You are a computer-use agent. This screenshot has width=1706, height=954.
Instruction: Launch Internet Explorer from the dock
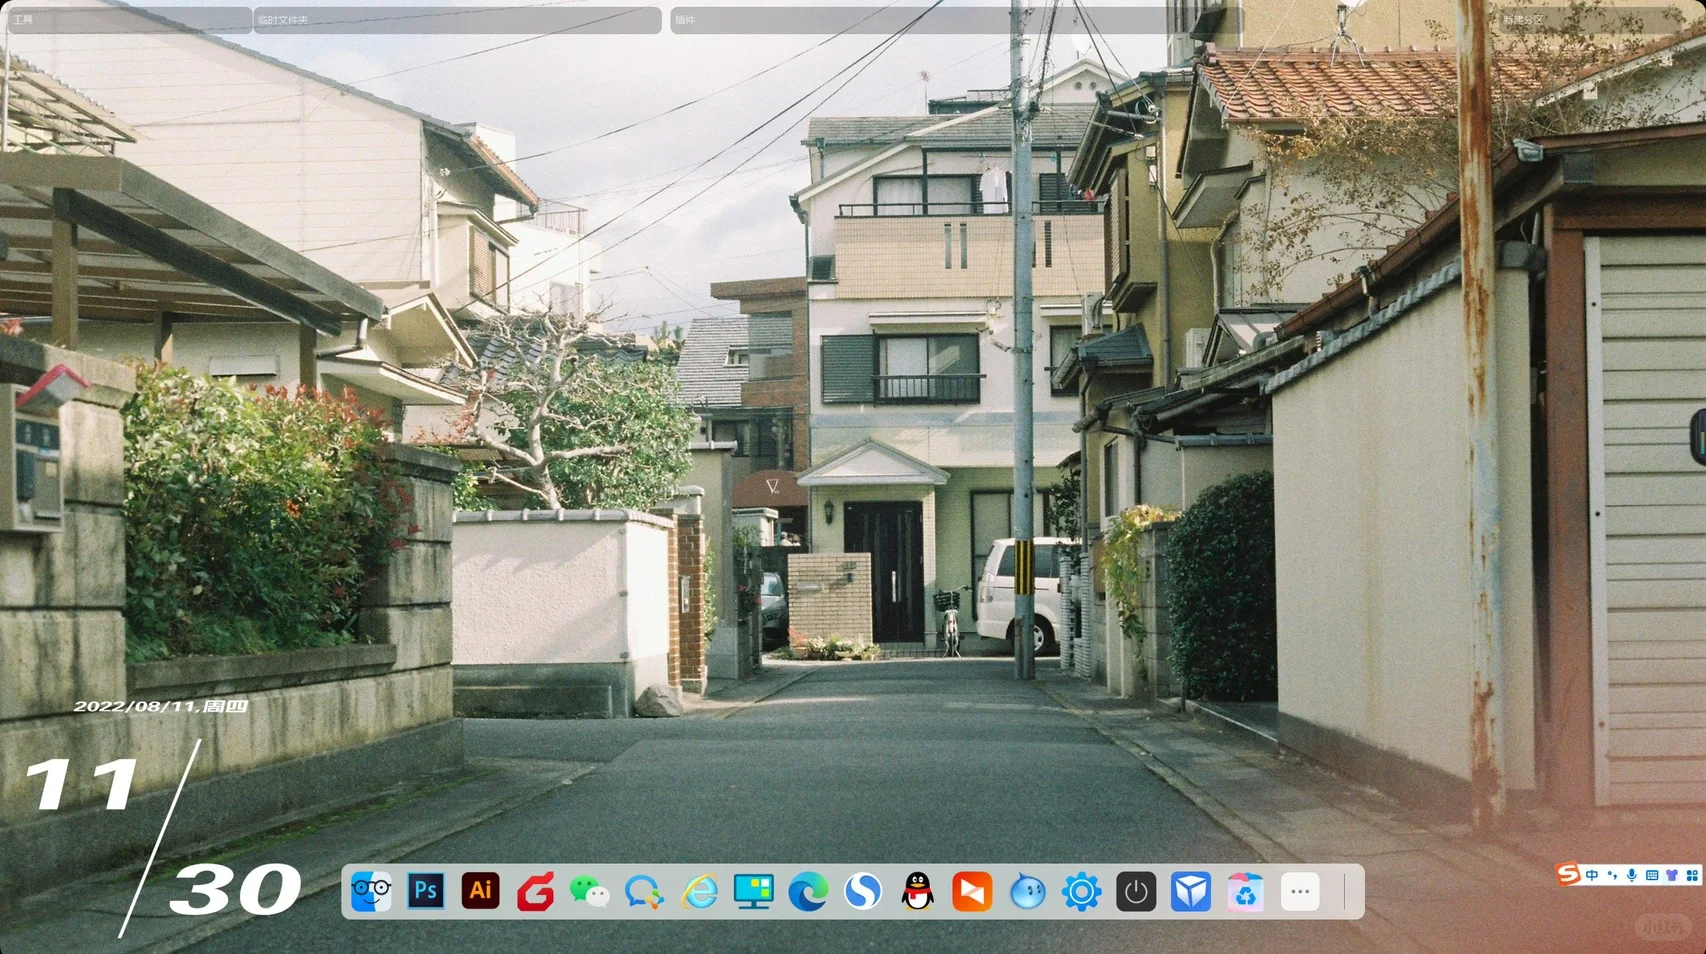[x=699, y=891]
